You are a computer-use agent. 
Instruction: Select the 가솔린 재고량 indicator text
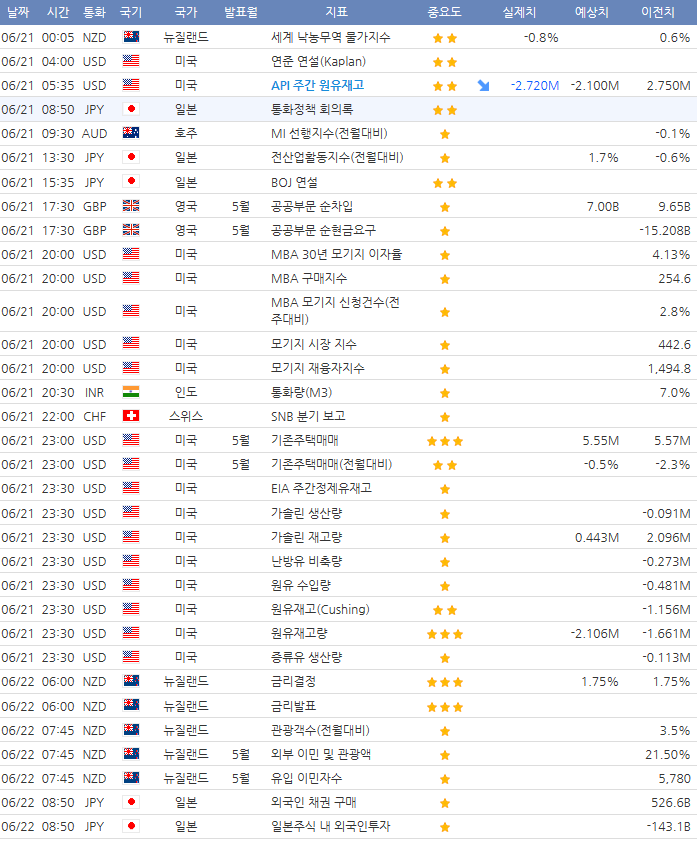307,537
